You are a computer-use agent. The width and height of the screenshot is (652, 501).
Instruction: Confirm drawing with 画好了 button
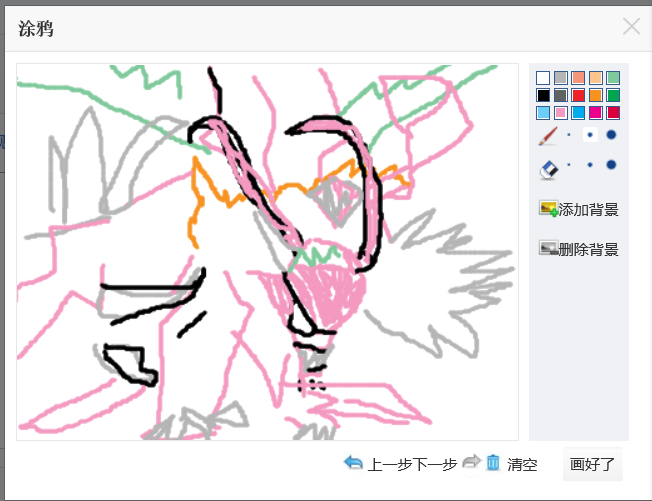pos(593,464)
